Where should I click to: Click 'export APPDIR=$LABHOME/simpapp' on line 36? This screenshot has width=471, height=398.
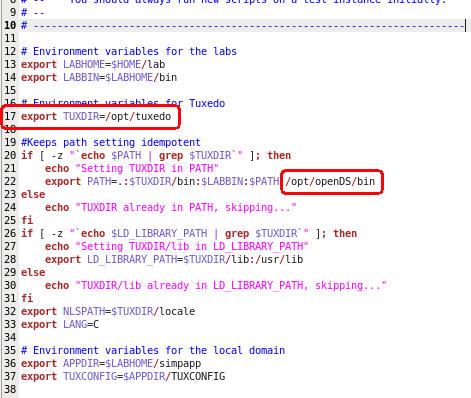[111, 363]
